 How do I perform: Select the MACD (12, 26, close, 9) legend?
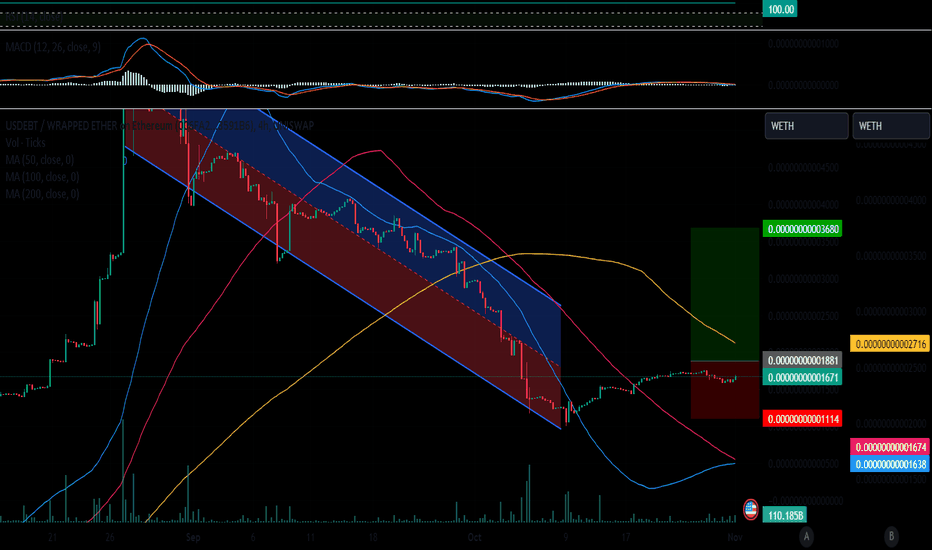53,47
